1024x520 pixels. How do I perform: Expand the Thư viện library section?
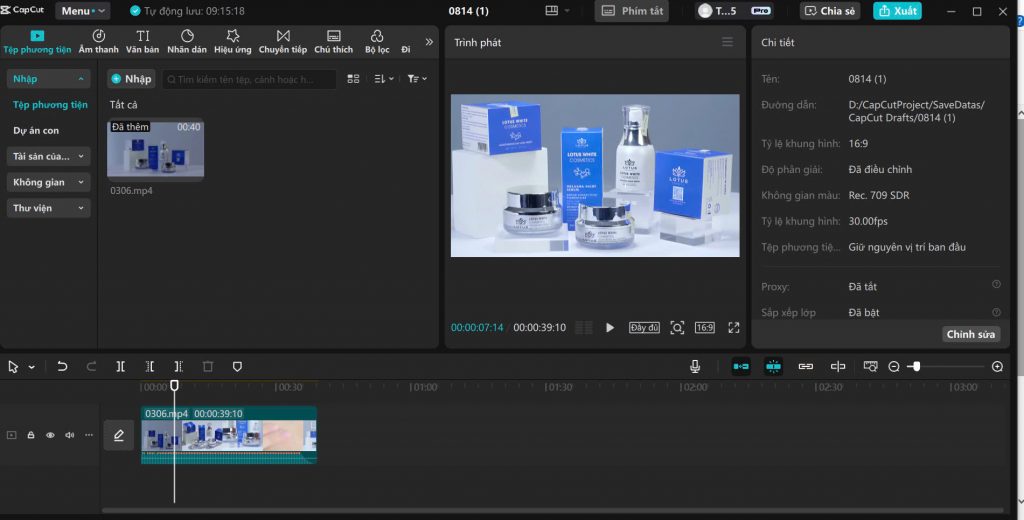click(x=48, y=208)
